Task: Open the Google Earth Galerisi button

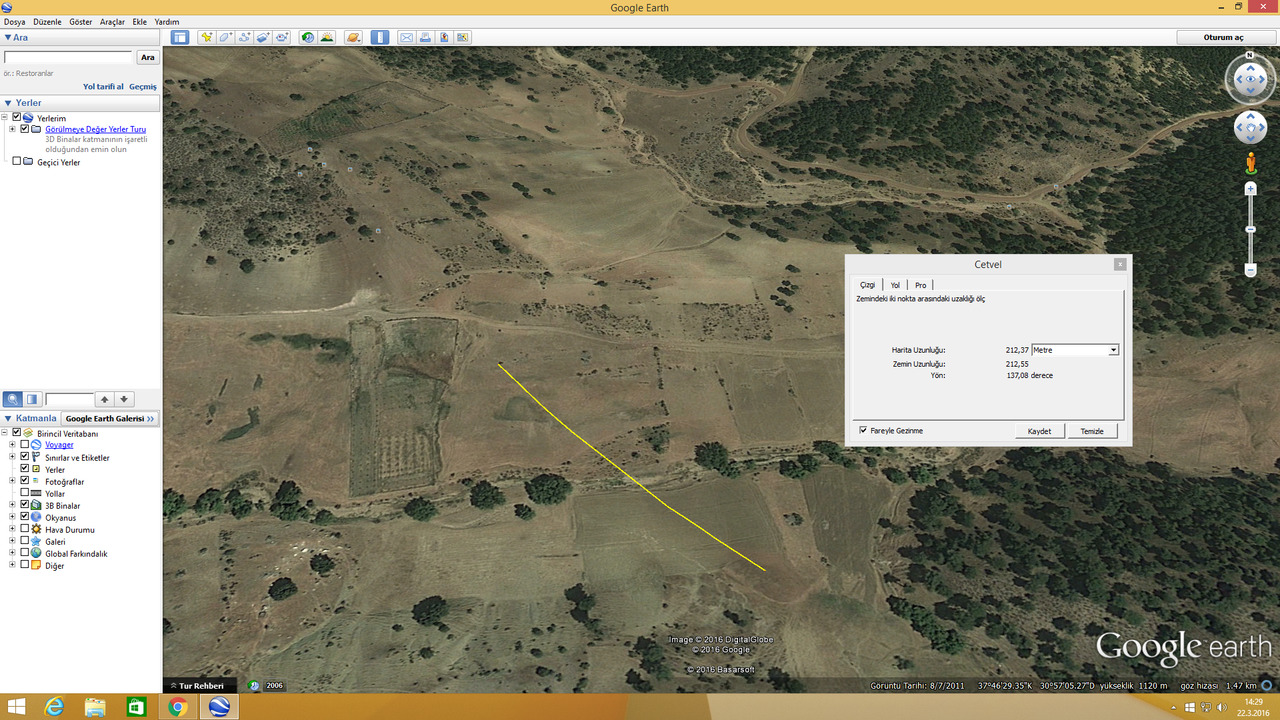Action: click(x=110, y=418)
